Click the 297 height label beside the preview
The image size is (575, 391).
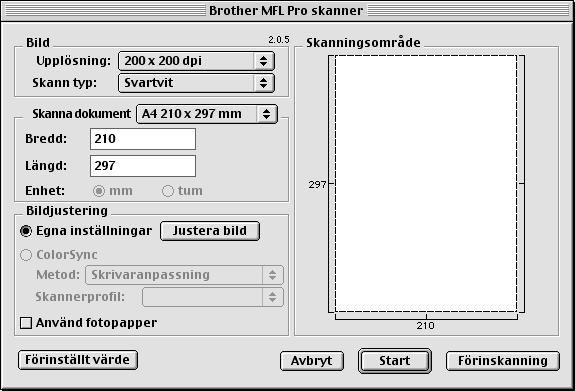click(x=317, y=184)
